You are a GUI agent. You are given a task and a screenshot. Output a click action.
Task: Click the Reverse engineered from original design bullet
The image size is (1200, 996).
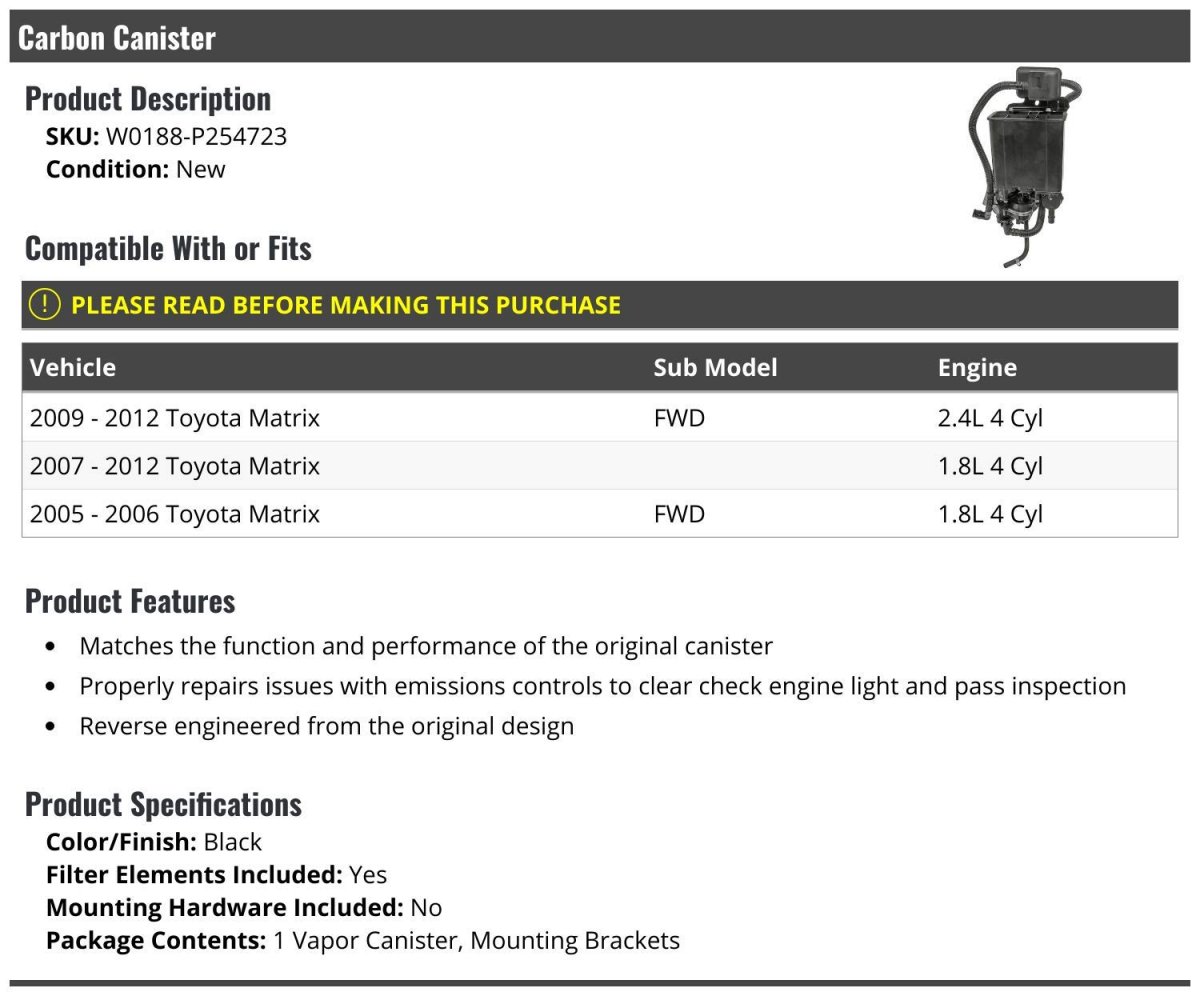tap(326, 726)
